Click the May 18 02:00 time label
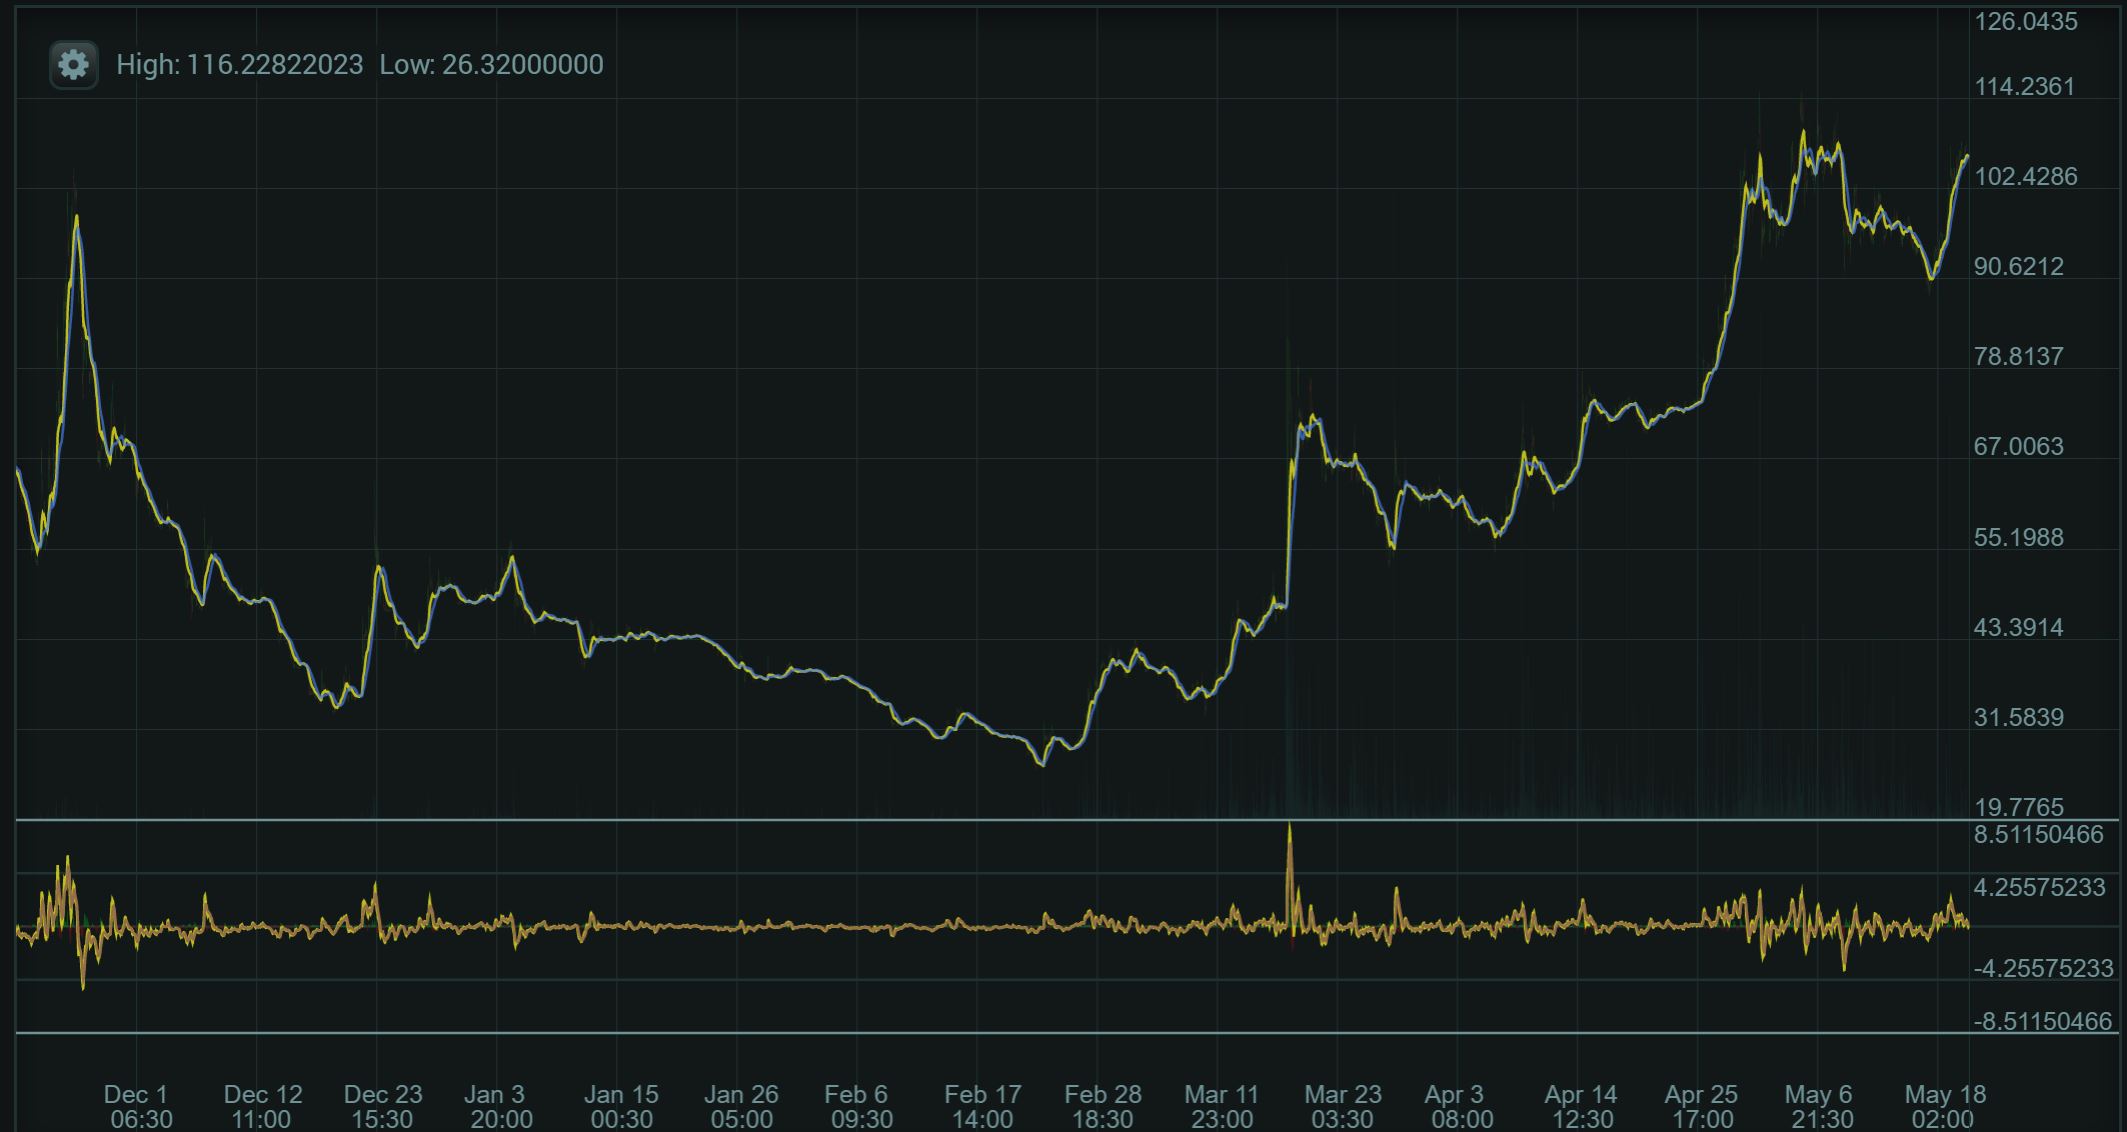 [1944, 1107]
